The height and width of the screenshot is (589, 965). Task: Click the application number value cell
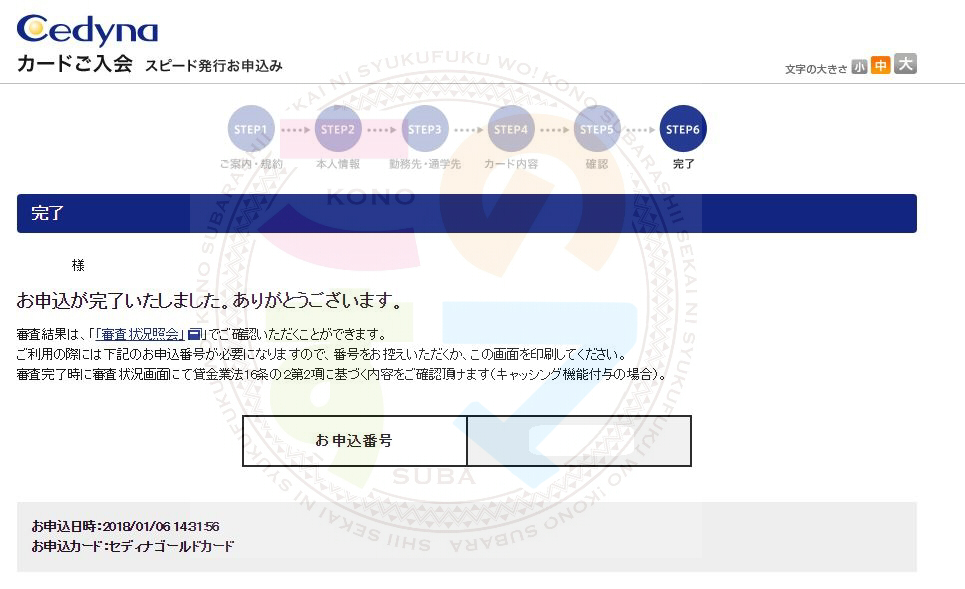[x=579, y=441]
